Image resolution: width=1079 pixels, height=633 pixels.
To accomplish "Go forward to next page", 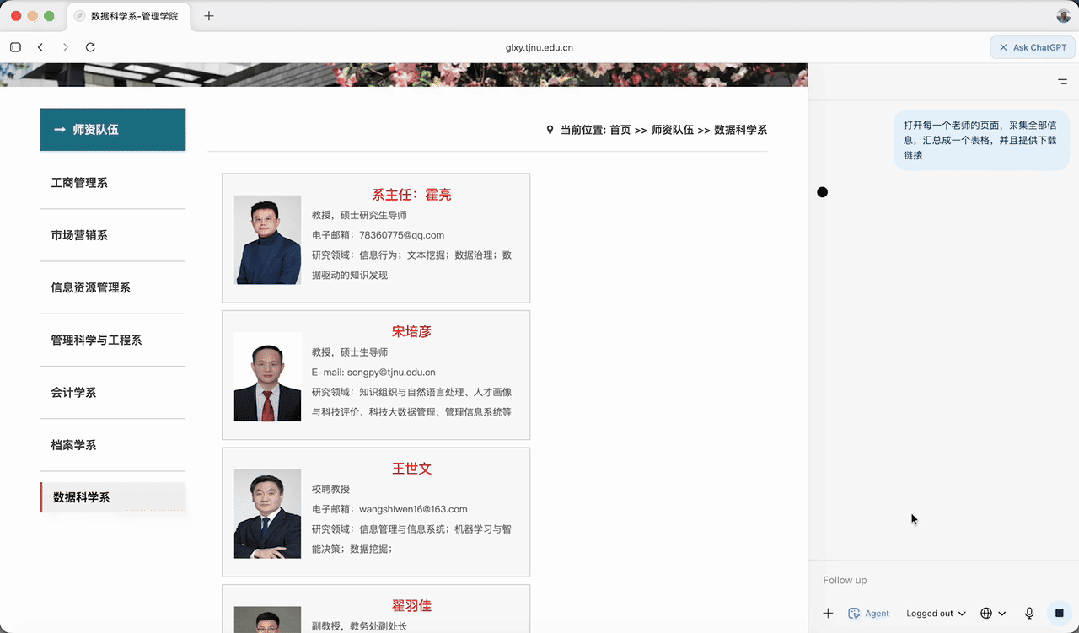I will (65, 47).
